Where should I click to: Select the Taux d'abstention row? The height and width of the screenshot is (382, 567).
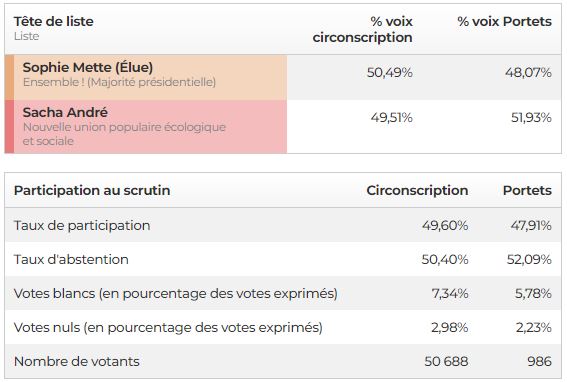283,259
